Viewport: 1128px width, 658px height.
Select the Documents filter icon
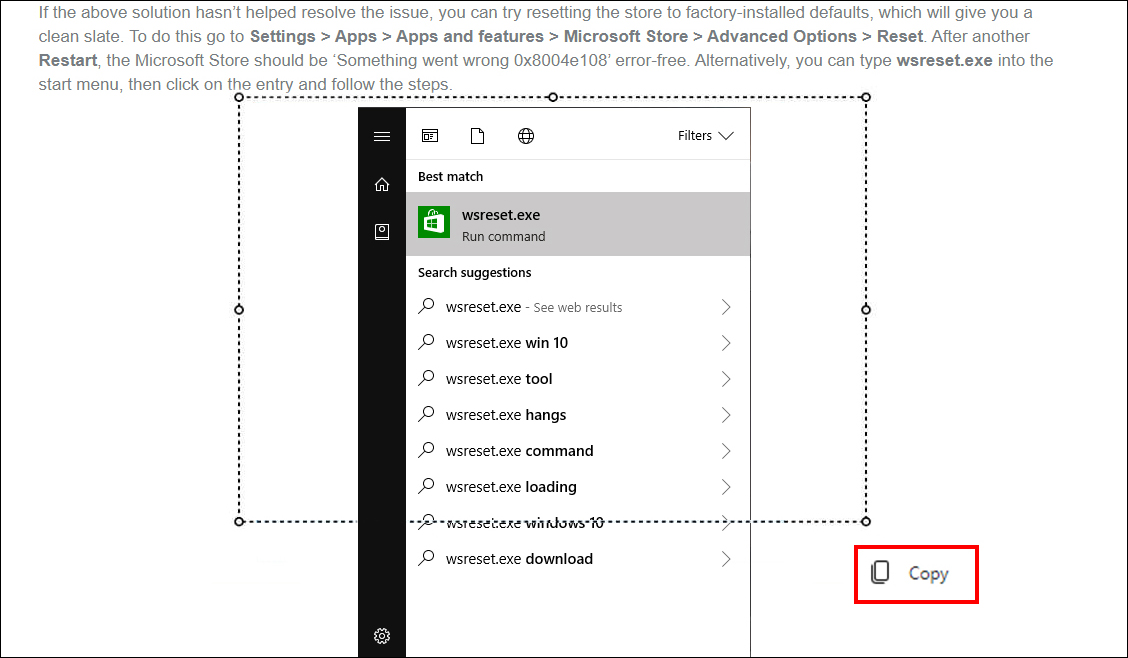(477, 136)
